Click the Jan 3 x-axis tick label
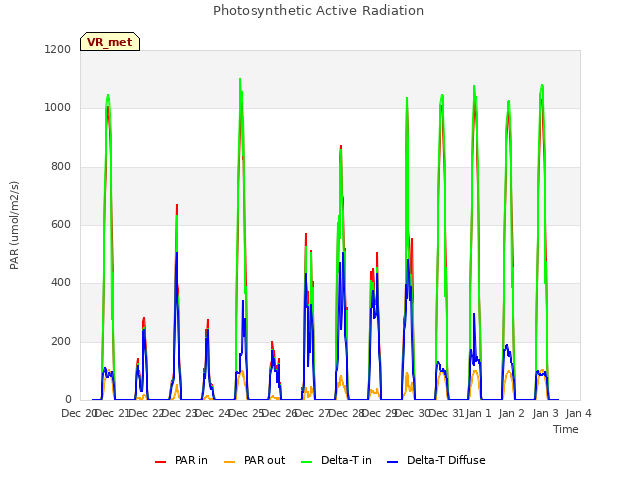 coord(545,413)
